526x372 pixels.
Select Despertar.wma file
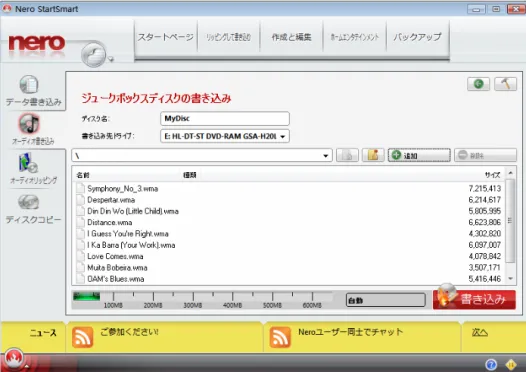(x=111, y=200)
